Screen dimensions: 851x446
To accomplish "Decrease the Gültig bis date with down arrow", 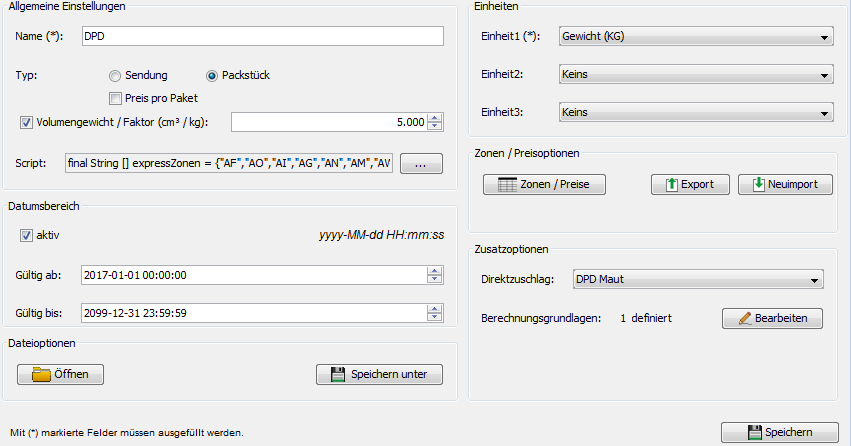I will click(x=436, y=317).
